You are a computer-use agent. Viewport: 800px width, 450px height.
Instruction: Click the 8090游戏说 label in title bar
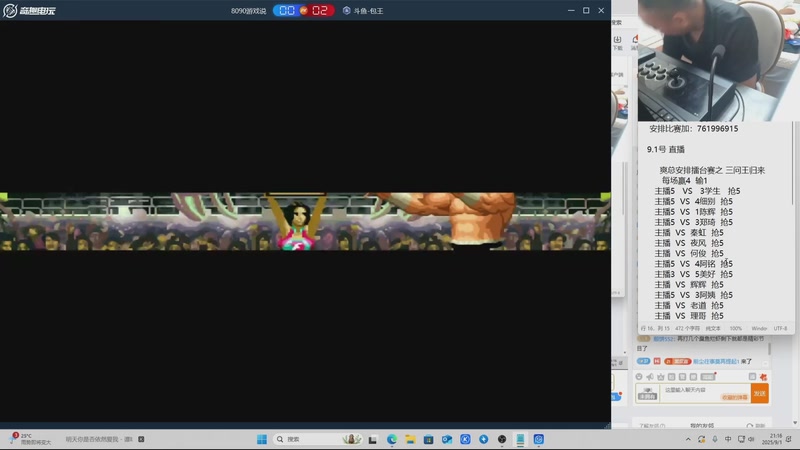[x=248, y=11]
